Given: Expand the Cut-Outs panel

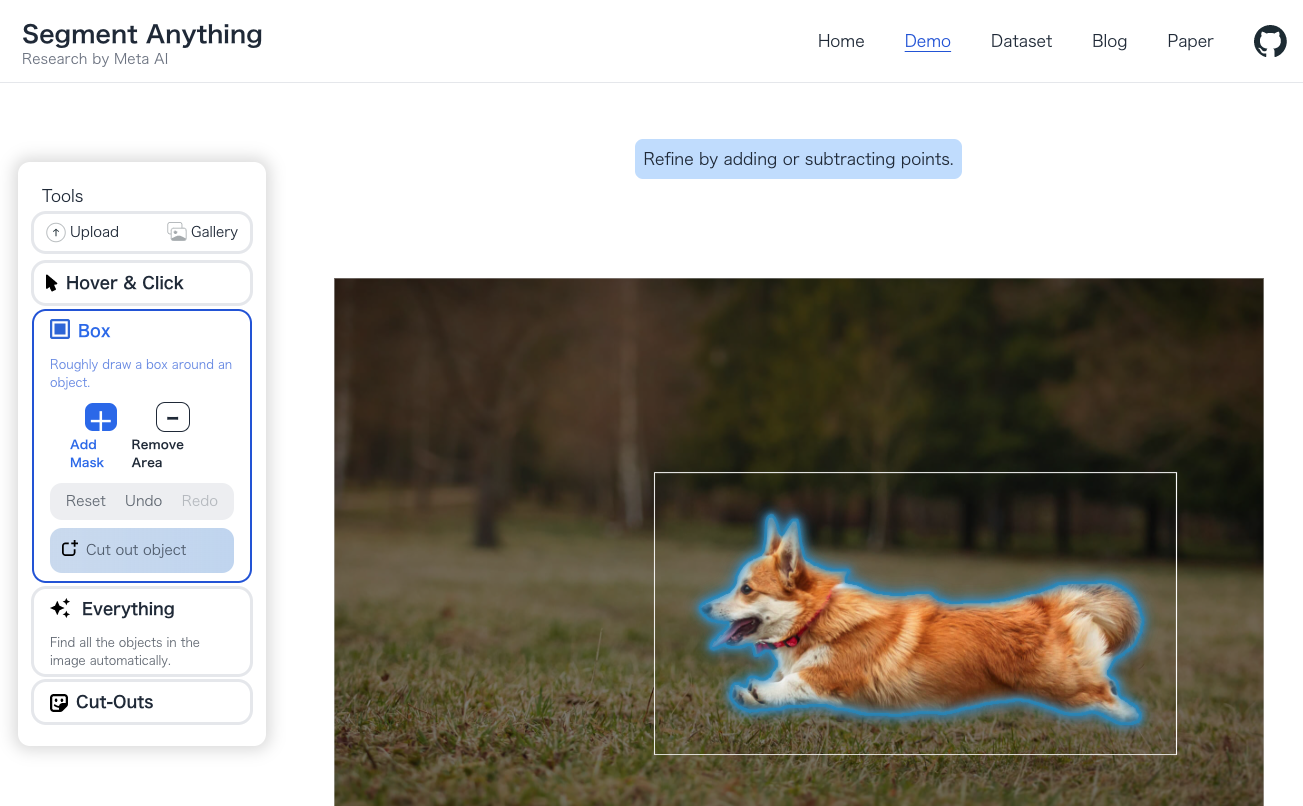Looking at the screenshot, I should (115, 702).
